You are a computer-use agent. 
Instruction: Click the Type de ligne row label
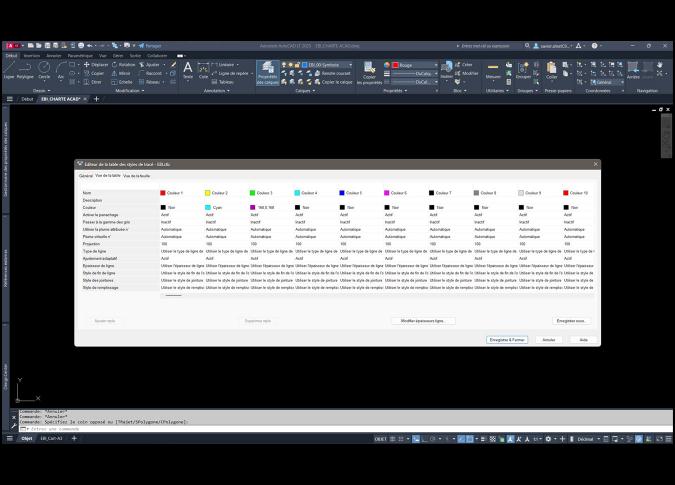coord(95,251)
